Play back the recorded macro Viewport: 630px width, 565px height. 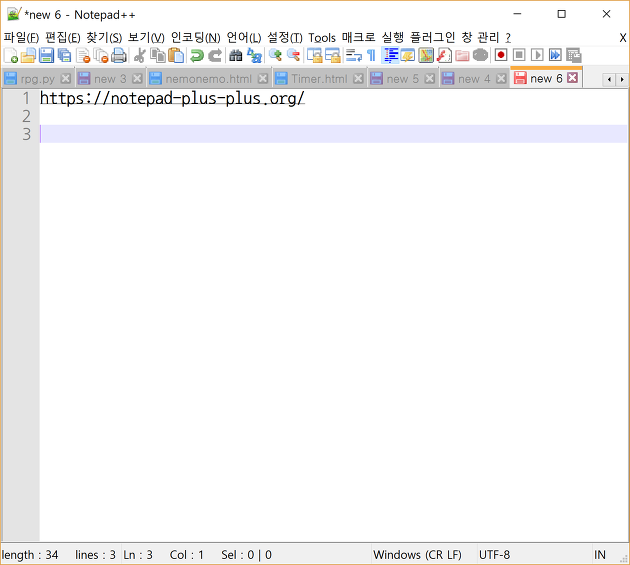click(537, 55)
